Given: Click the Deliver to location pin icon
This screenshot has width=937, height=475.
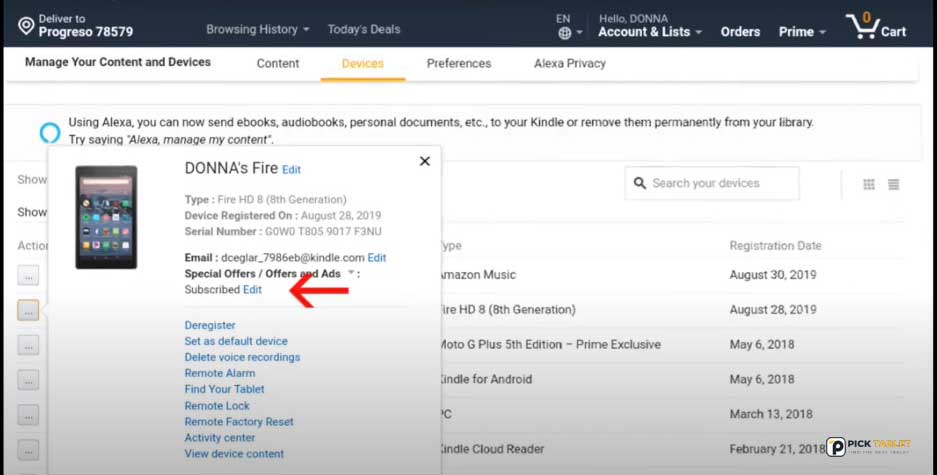Looking at the screenshot, I should [x=26, y=26].
